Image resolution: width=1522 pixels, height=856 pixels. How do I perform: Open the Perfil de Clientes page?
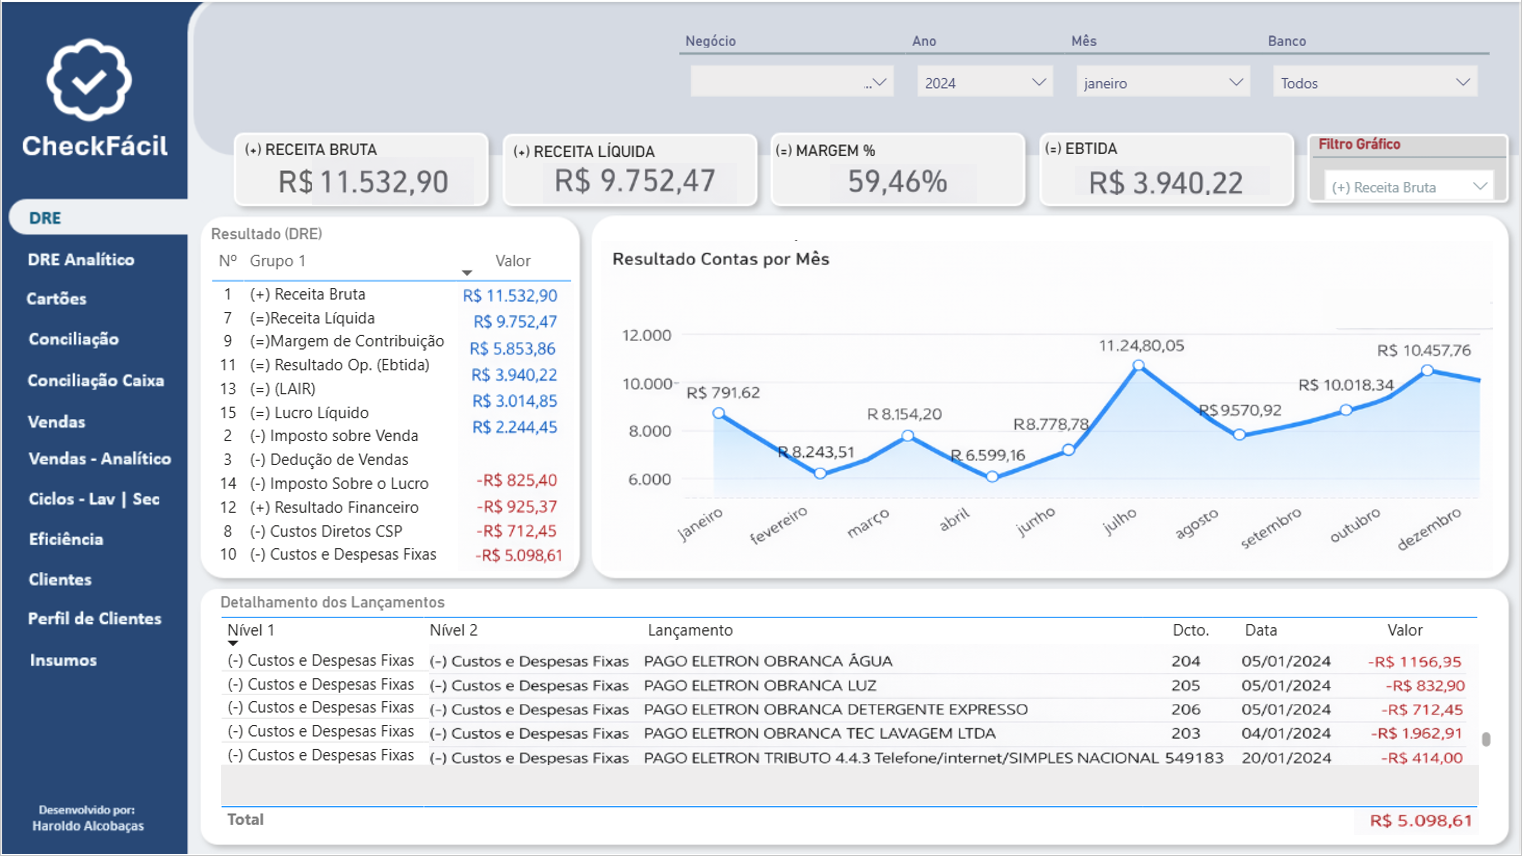pyautogui.click(x=93, y=620)
